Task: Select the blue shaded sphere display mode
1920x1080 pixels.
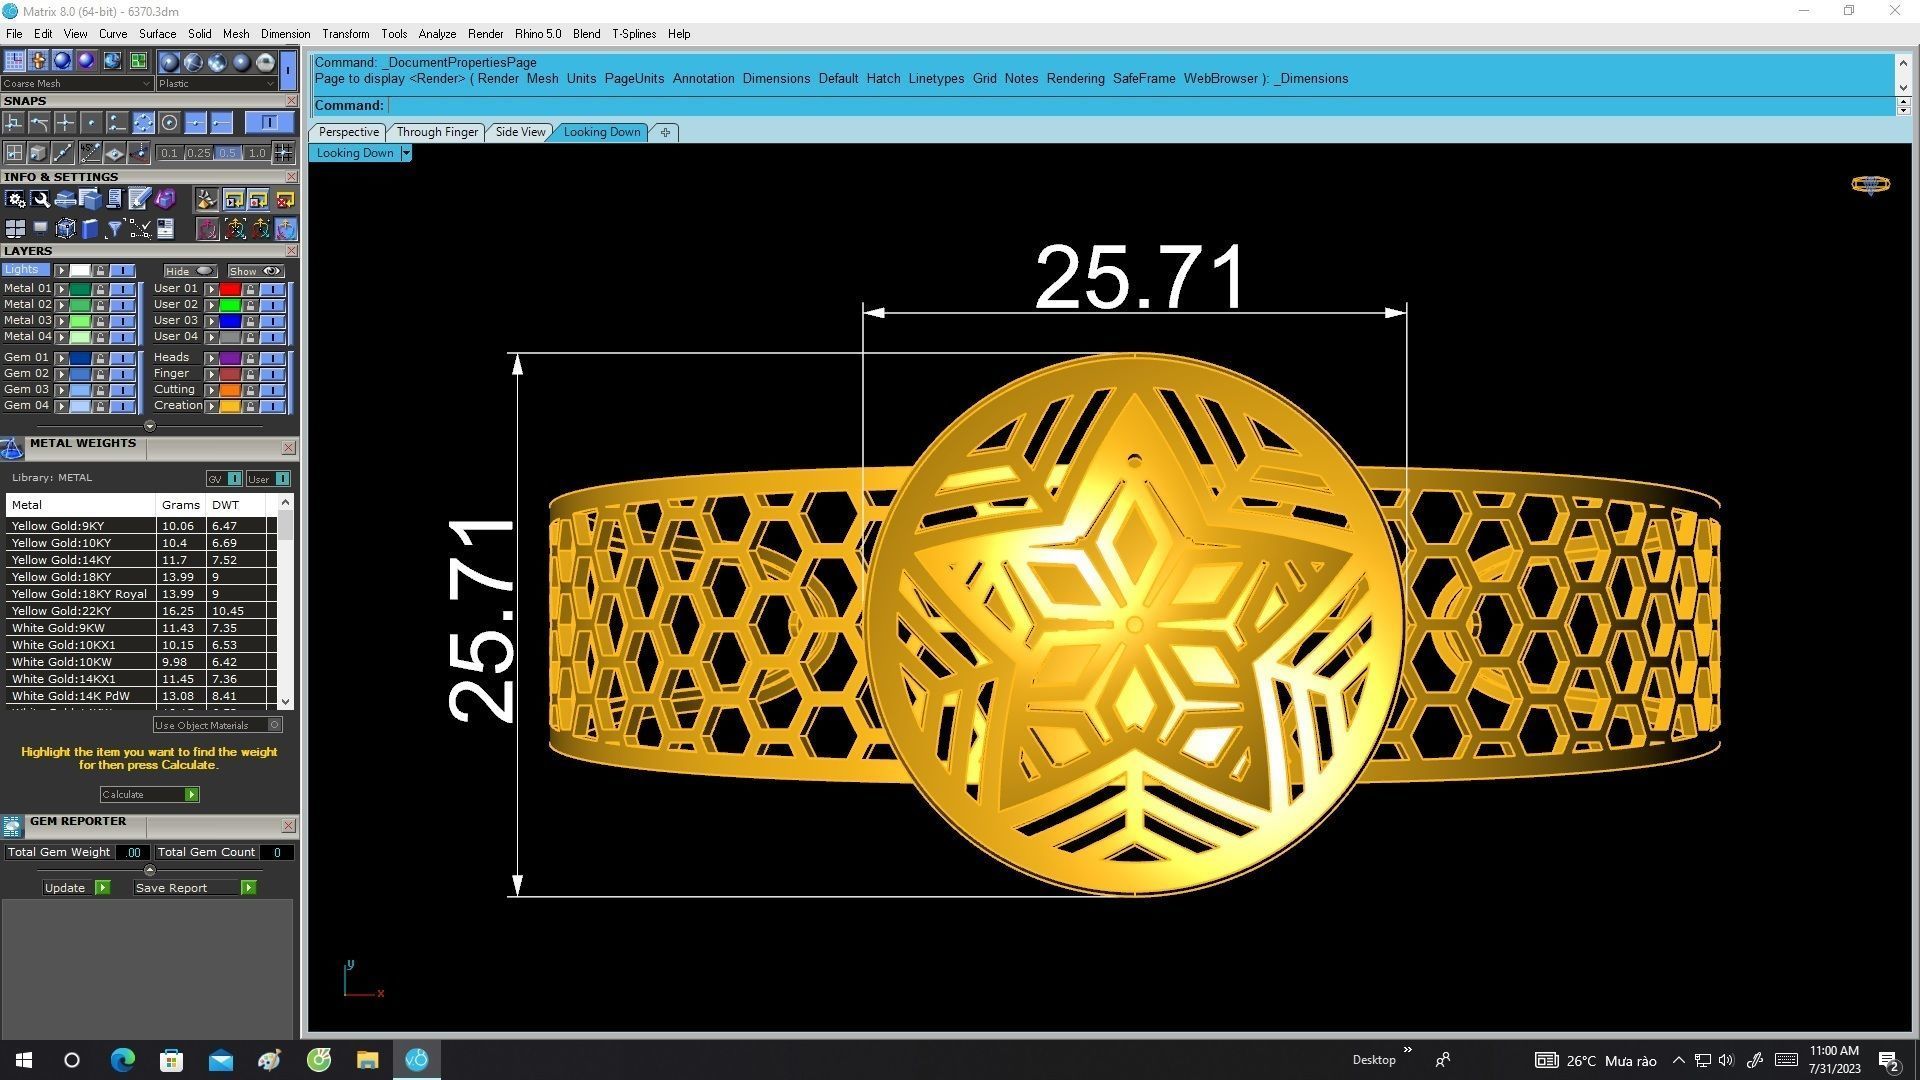Action: coord(62,61)
